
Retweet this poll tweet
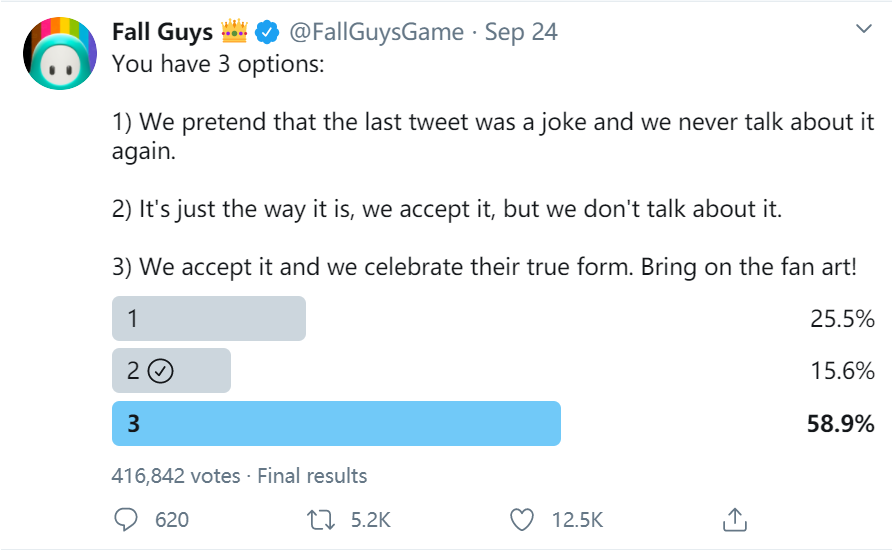click(321, 519)
